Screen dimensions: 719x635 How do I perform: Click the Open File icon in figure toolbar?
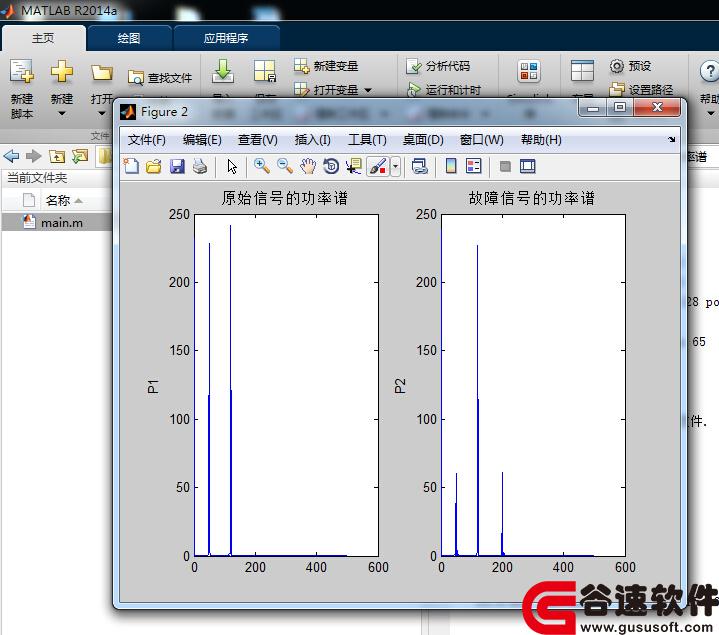point(154,166)
